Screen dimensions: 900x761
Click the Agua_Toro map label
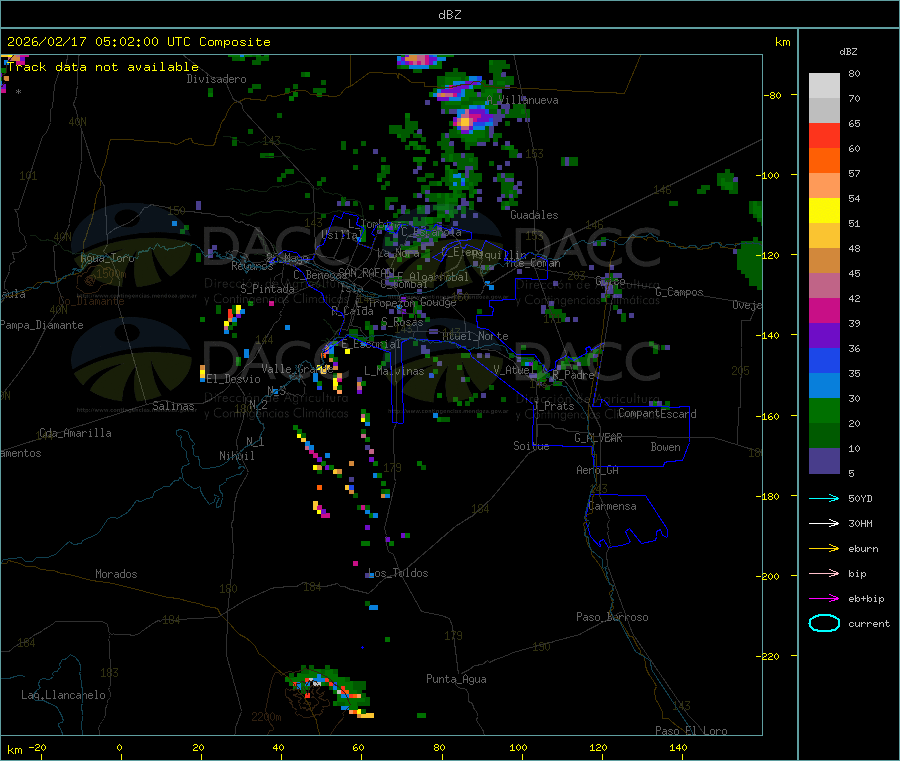(107, 258)
